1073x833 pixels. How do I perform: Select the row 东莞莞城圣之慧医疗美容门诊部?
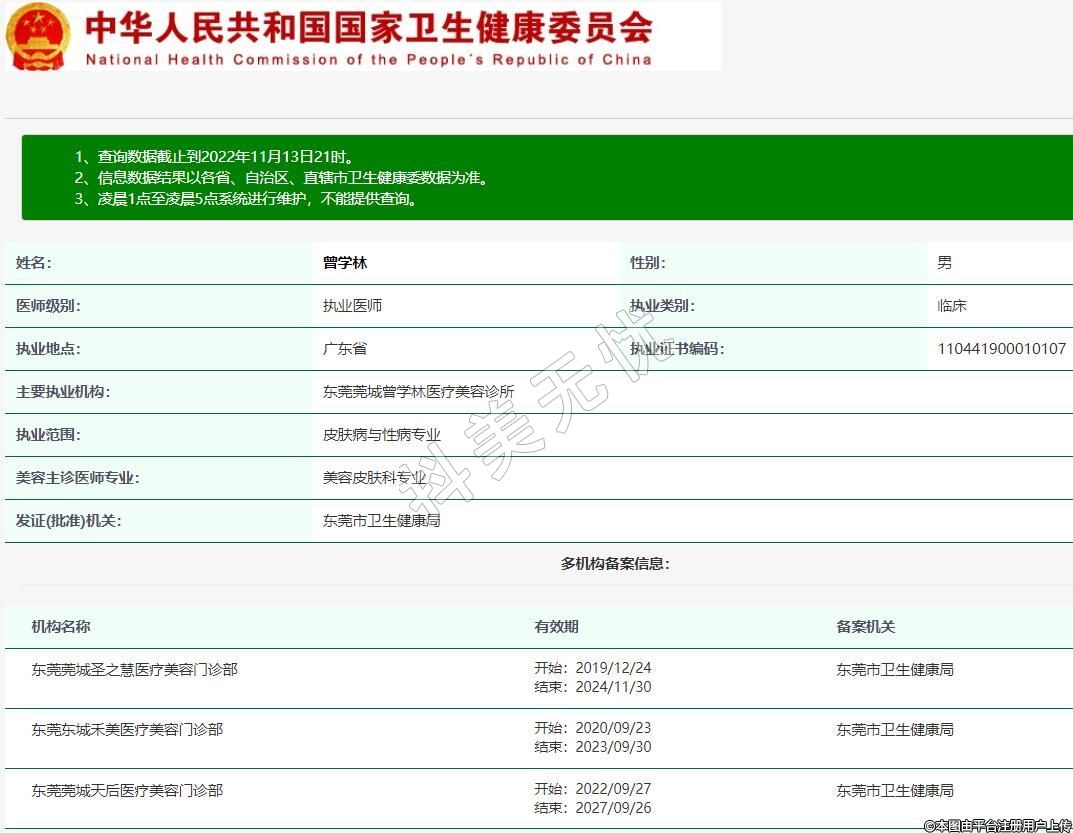click(x=134, y=670)
